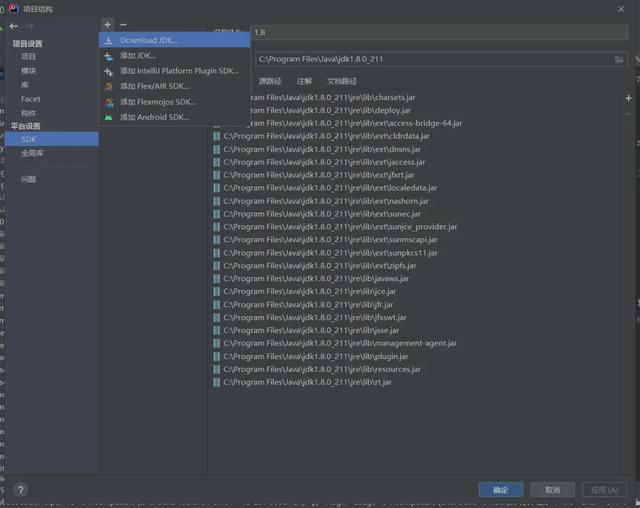This screenshot has height=508, width=640.
Task: Click the IntelliJ Plugin SDK icon in the menu
Action: (109, 71)
